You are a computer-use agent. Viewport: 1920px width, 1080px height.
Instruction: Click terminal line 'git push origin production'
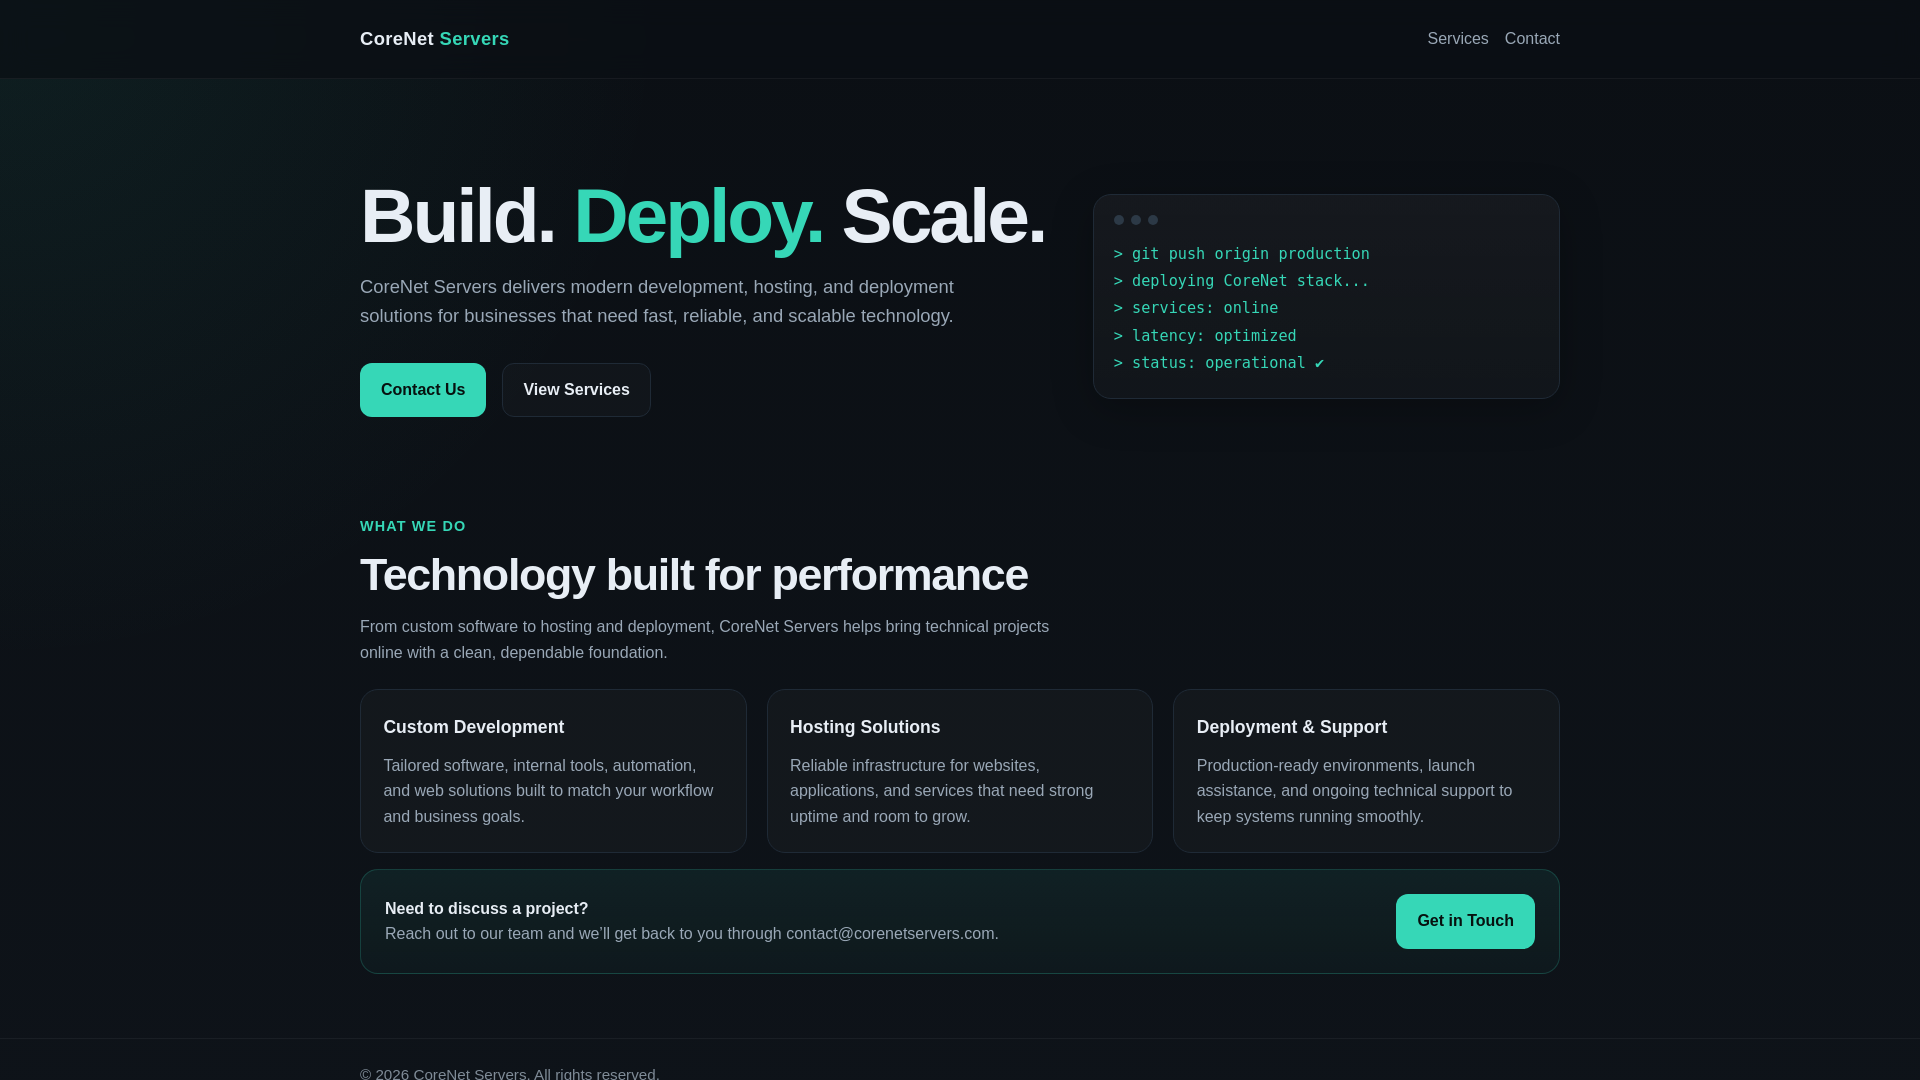pyautogui.click(x=1241, y=254)
